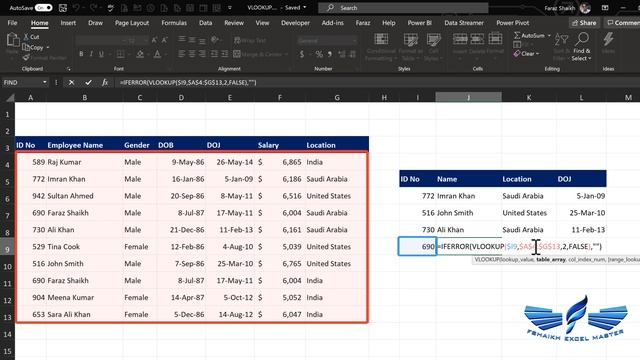Click cell with 'Tina Cook'
The width and height of the screenshot is (640, 360).
84,247
